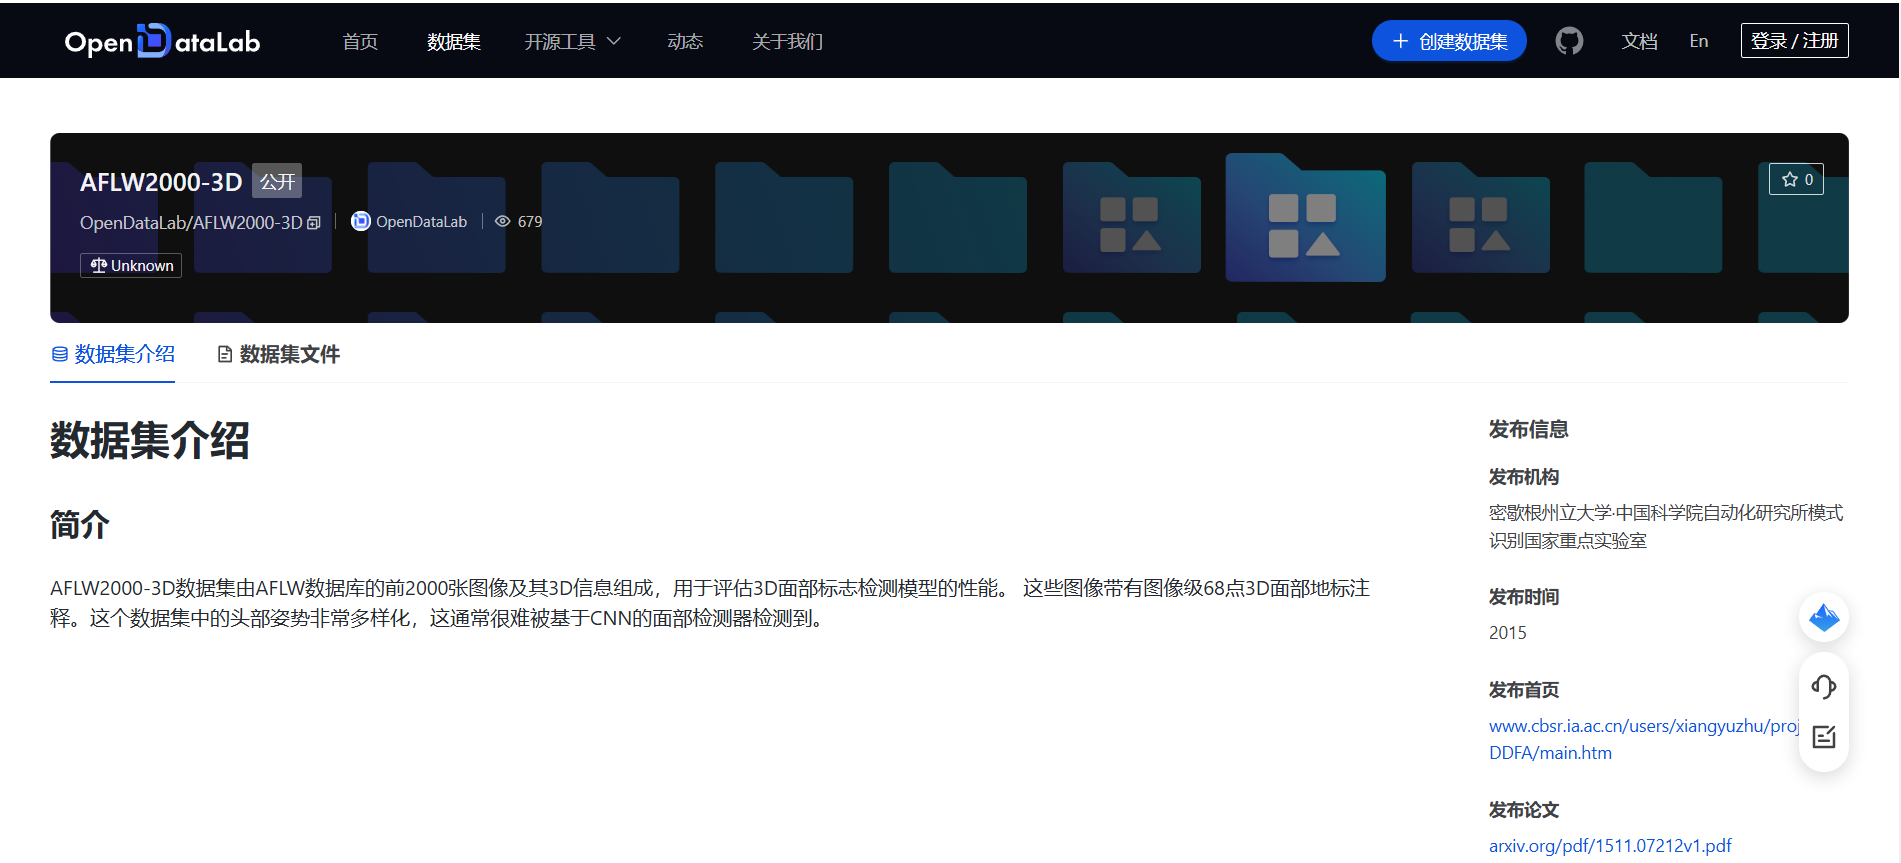Click the 2015 release year value
The width and height of the screenshot is (1901, 863).
1508,633
